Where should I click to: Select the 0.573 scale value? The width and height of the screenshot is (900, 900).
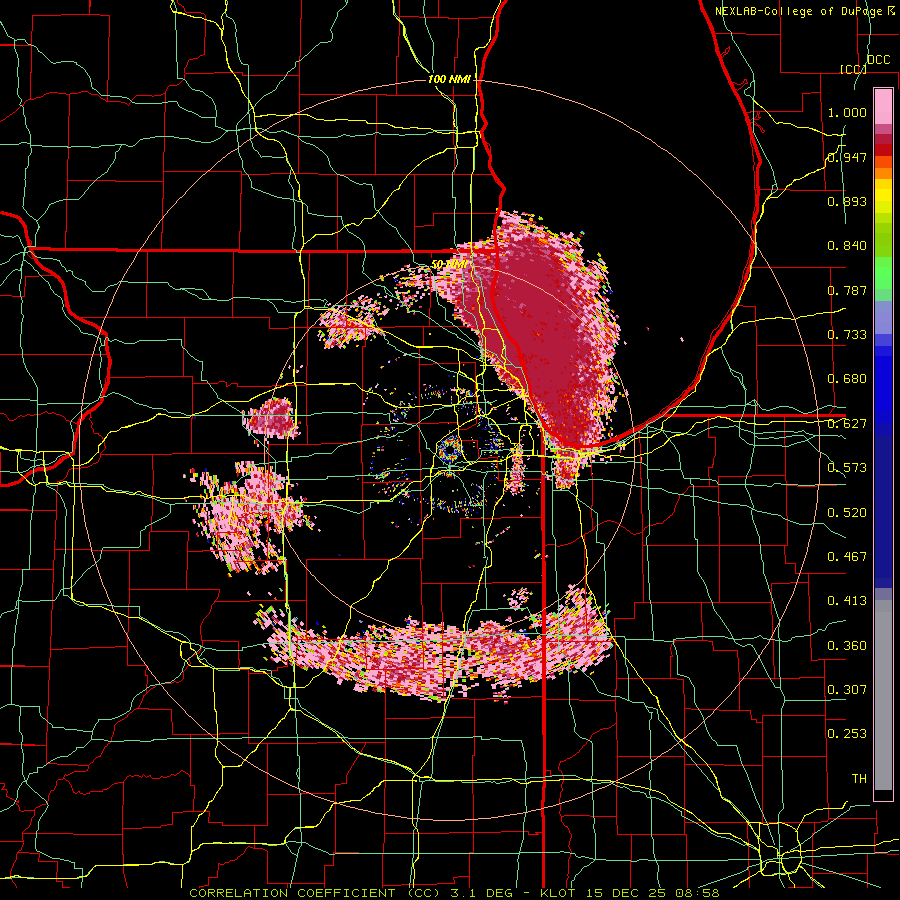pos(847,468)
